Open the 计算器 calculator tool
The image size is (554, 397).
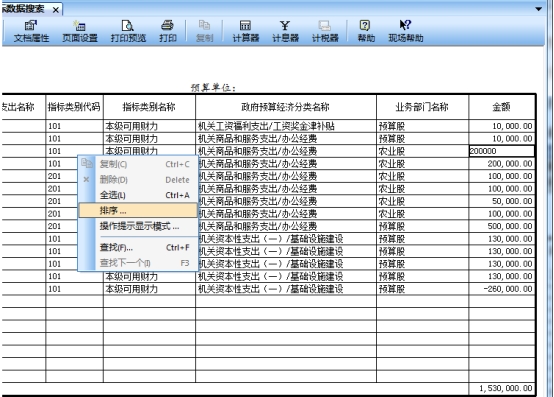[x=246, y=31]
